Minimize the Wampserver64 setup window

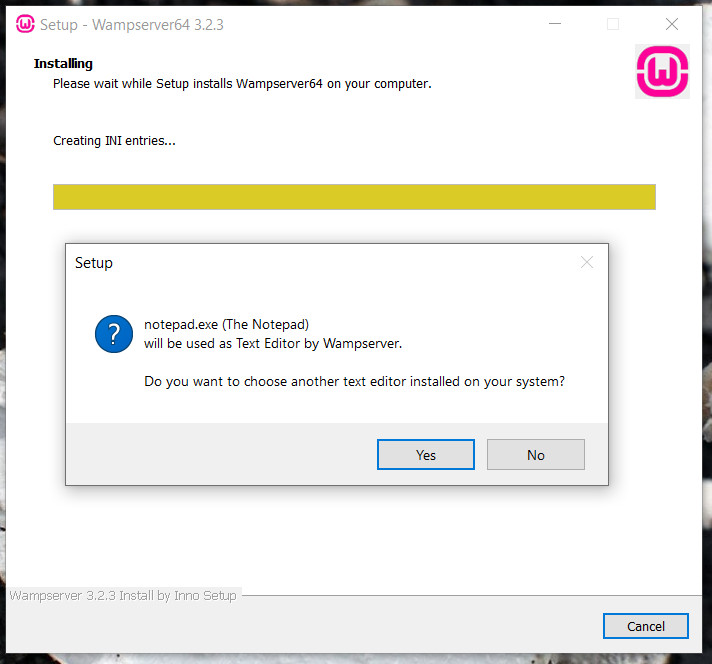tap(555, 24)
